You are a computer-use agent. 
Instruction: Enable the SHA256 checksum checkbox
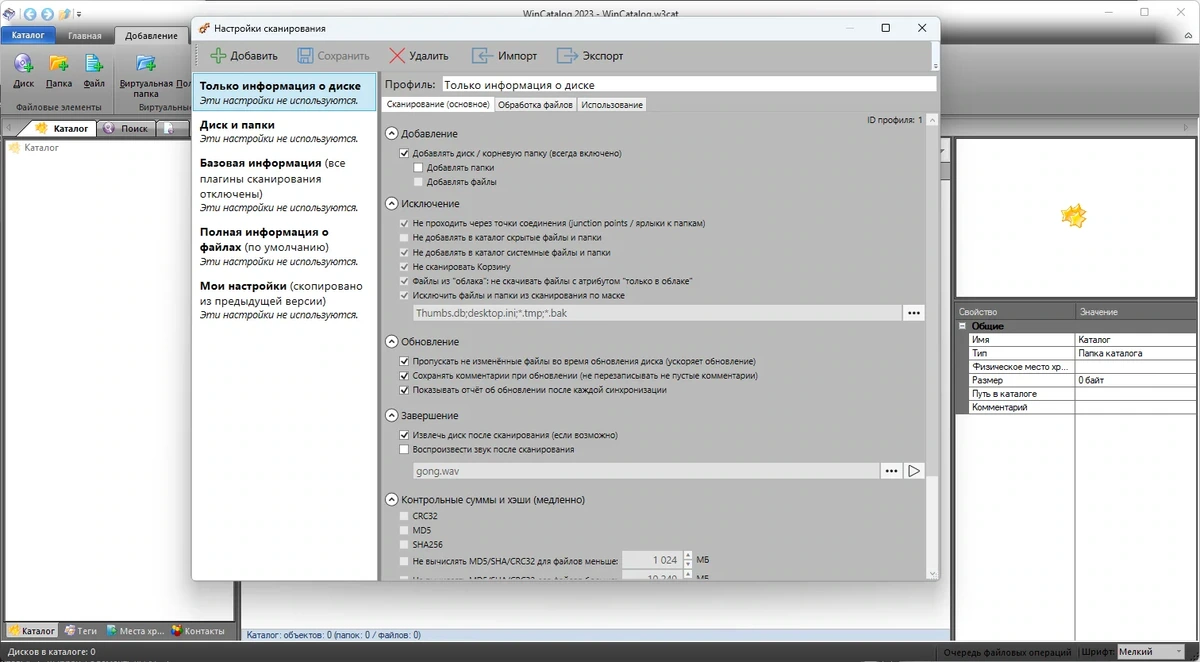[404, 545]
